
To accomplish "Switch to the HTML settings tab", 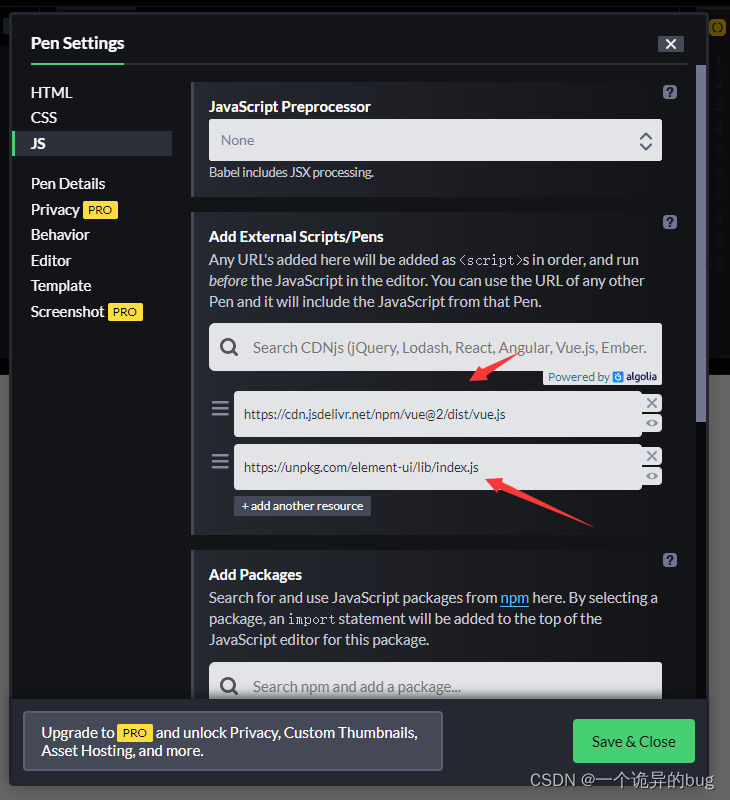I will [x=52, y=93].
